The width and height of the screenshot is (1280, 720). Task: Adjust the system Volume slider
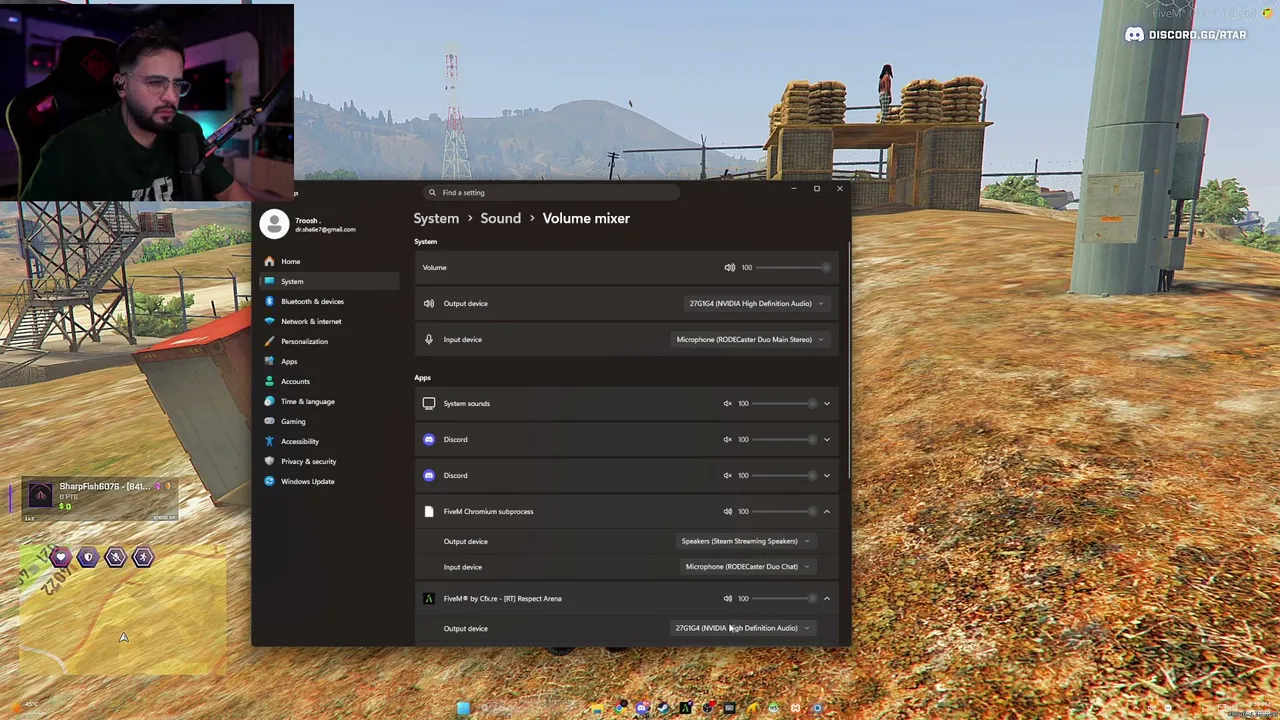(x=793, y=267)
